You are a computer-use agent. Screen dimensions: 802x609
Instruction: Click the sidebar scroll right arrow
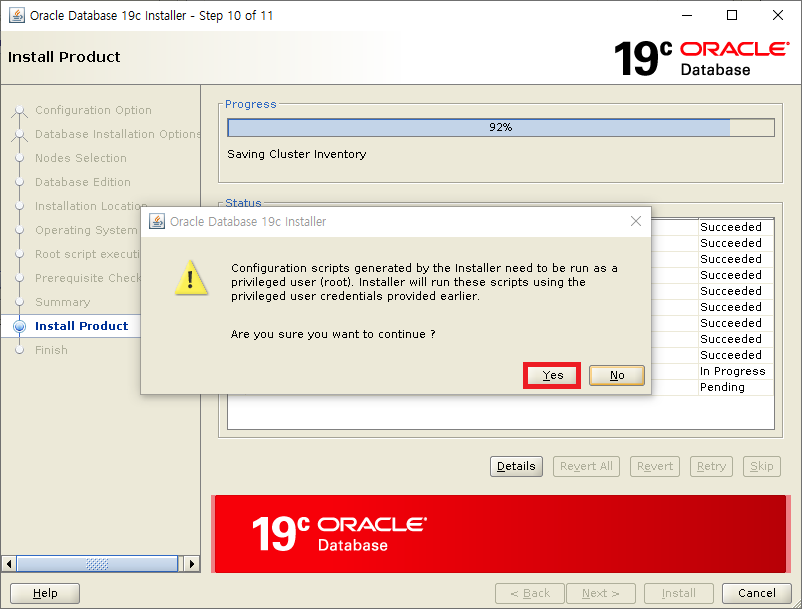point(192,564)
